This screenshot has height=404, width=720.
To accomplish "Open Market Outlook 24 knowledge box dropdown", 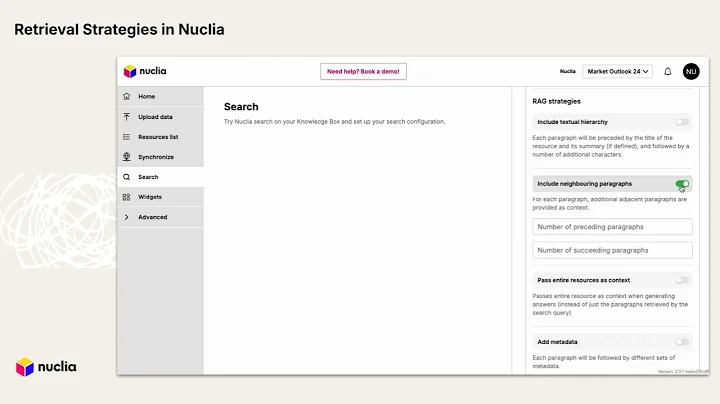I will pyautogui.click(x=618, y=72).
